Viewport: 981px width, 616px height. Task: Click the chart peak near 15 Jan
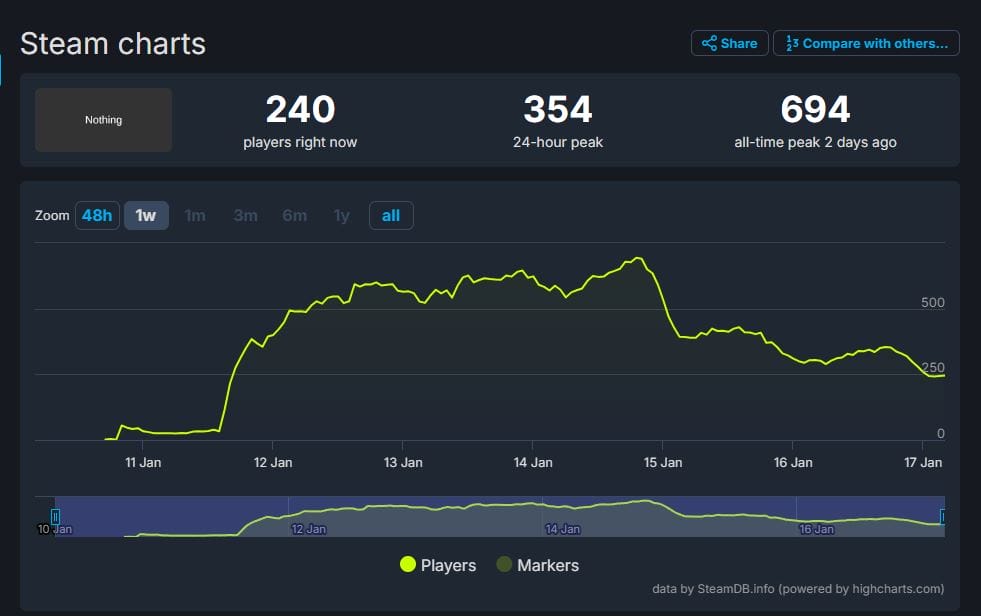[x=638, y=258]
